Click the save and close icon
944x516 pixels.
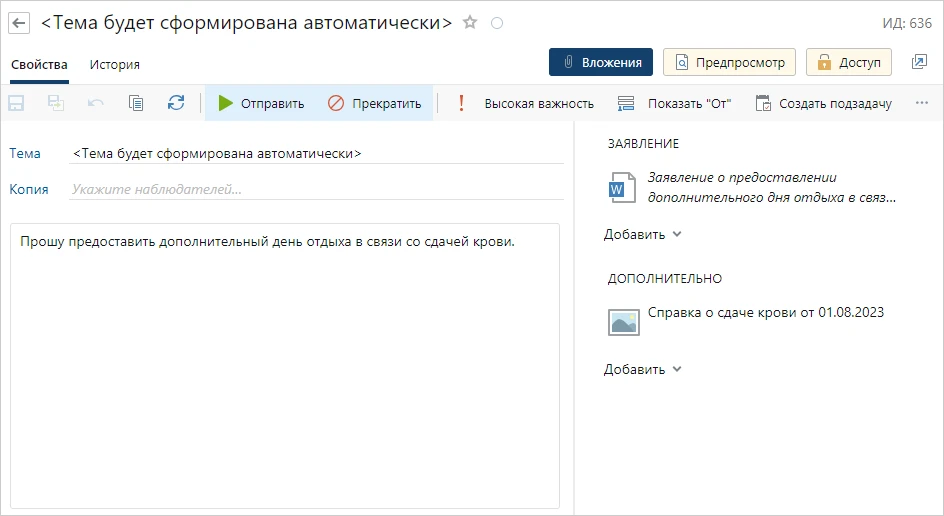pos(56,103)
